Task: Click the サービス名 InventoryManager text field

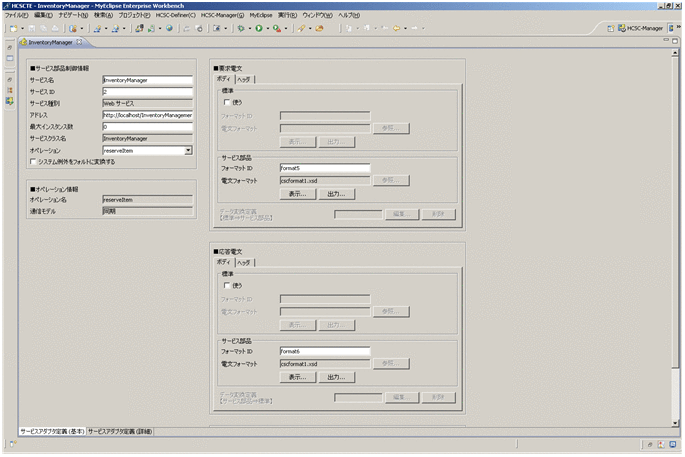Action: pos(146,79)
